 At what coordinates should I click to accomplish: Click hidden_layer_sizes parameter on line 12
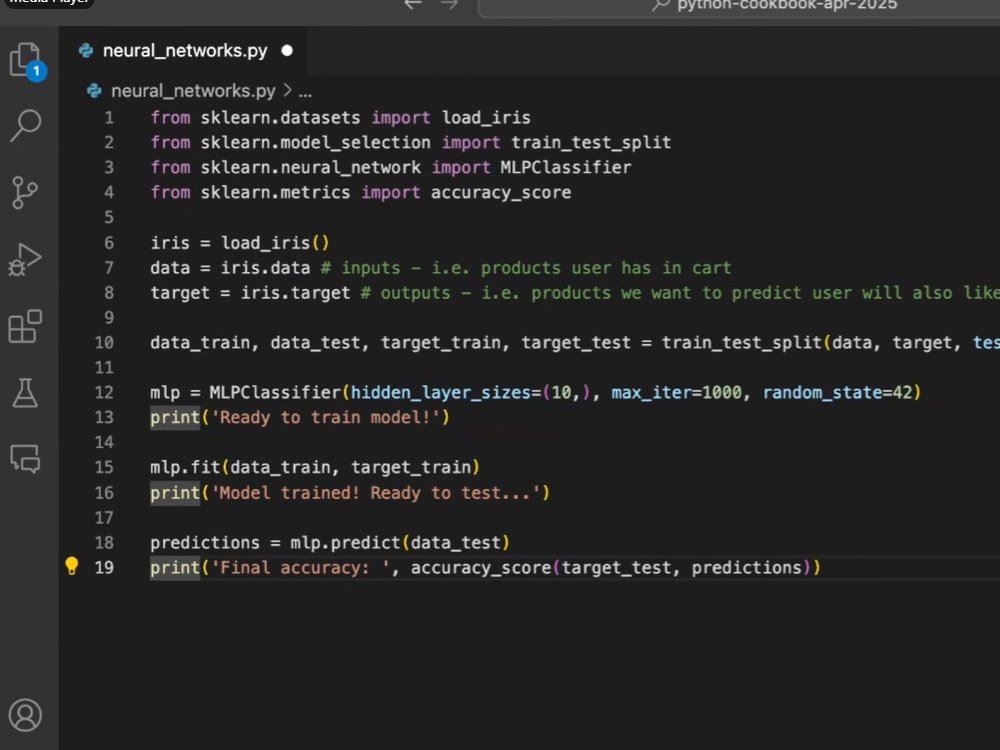pos(441,393)
